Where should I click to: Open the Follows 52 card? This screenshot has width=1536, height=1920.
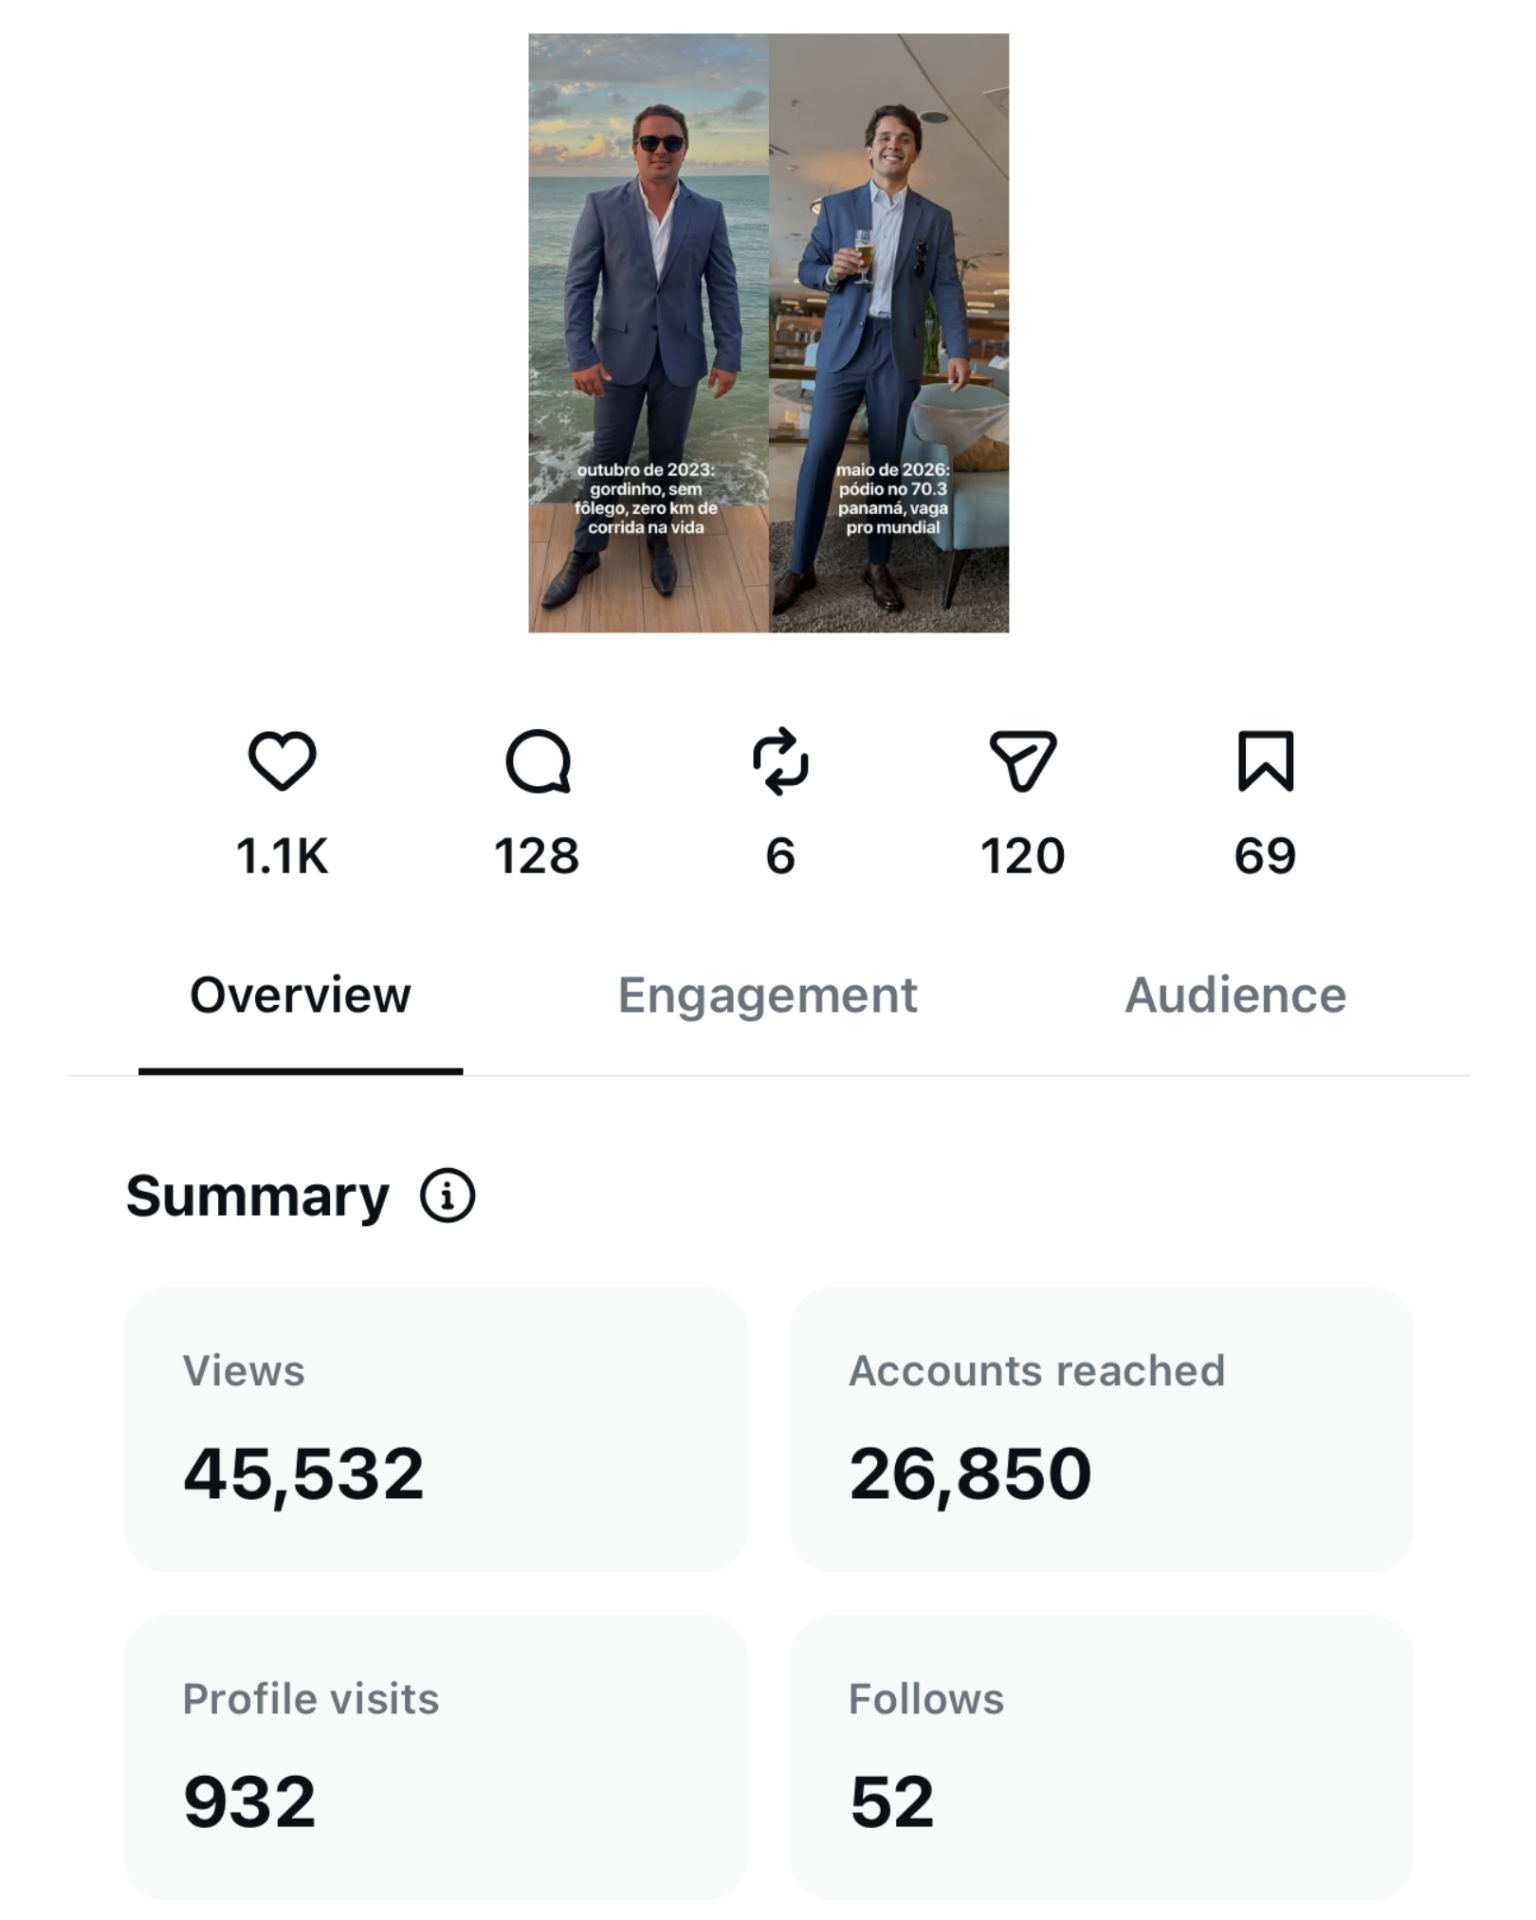click(1102, 1757)
